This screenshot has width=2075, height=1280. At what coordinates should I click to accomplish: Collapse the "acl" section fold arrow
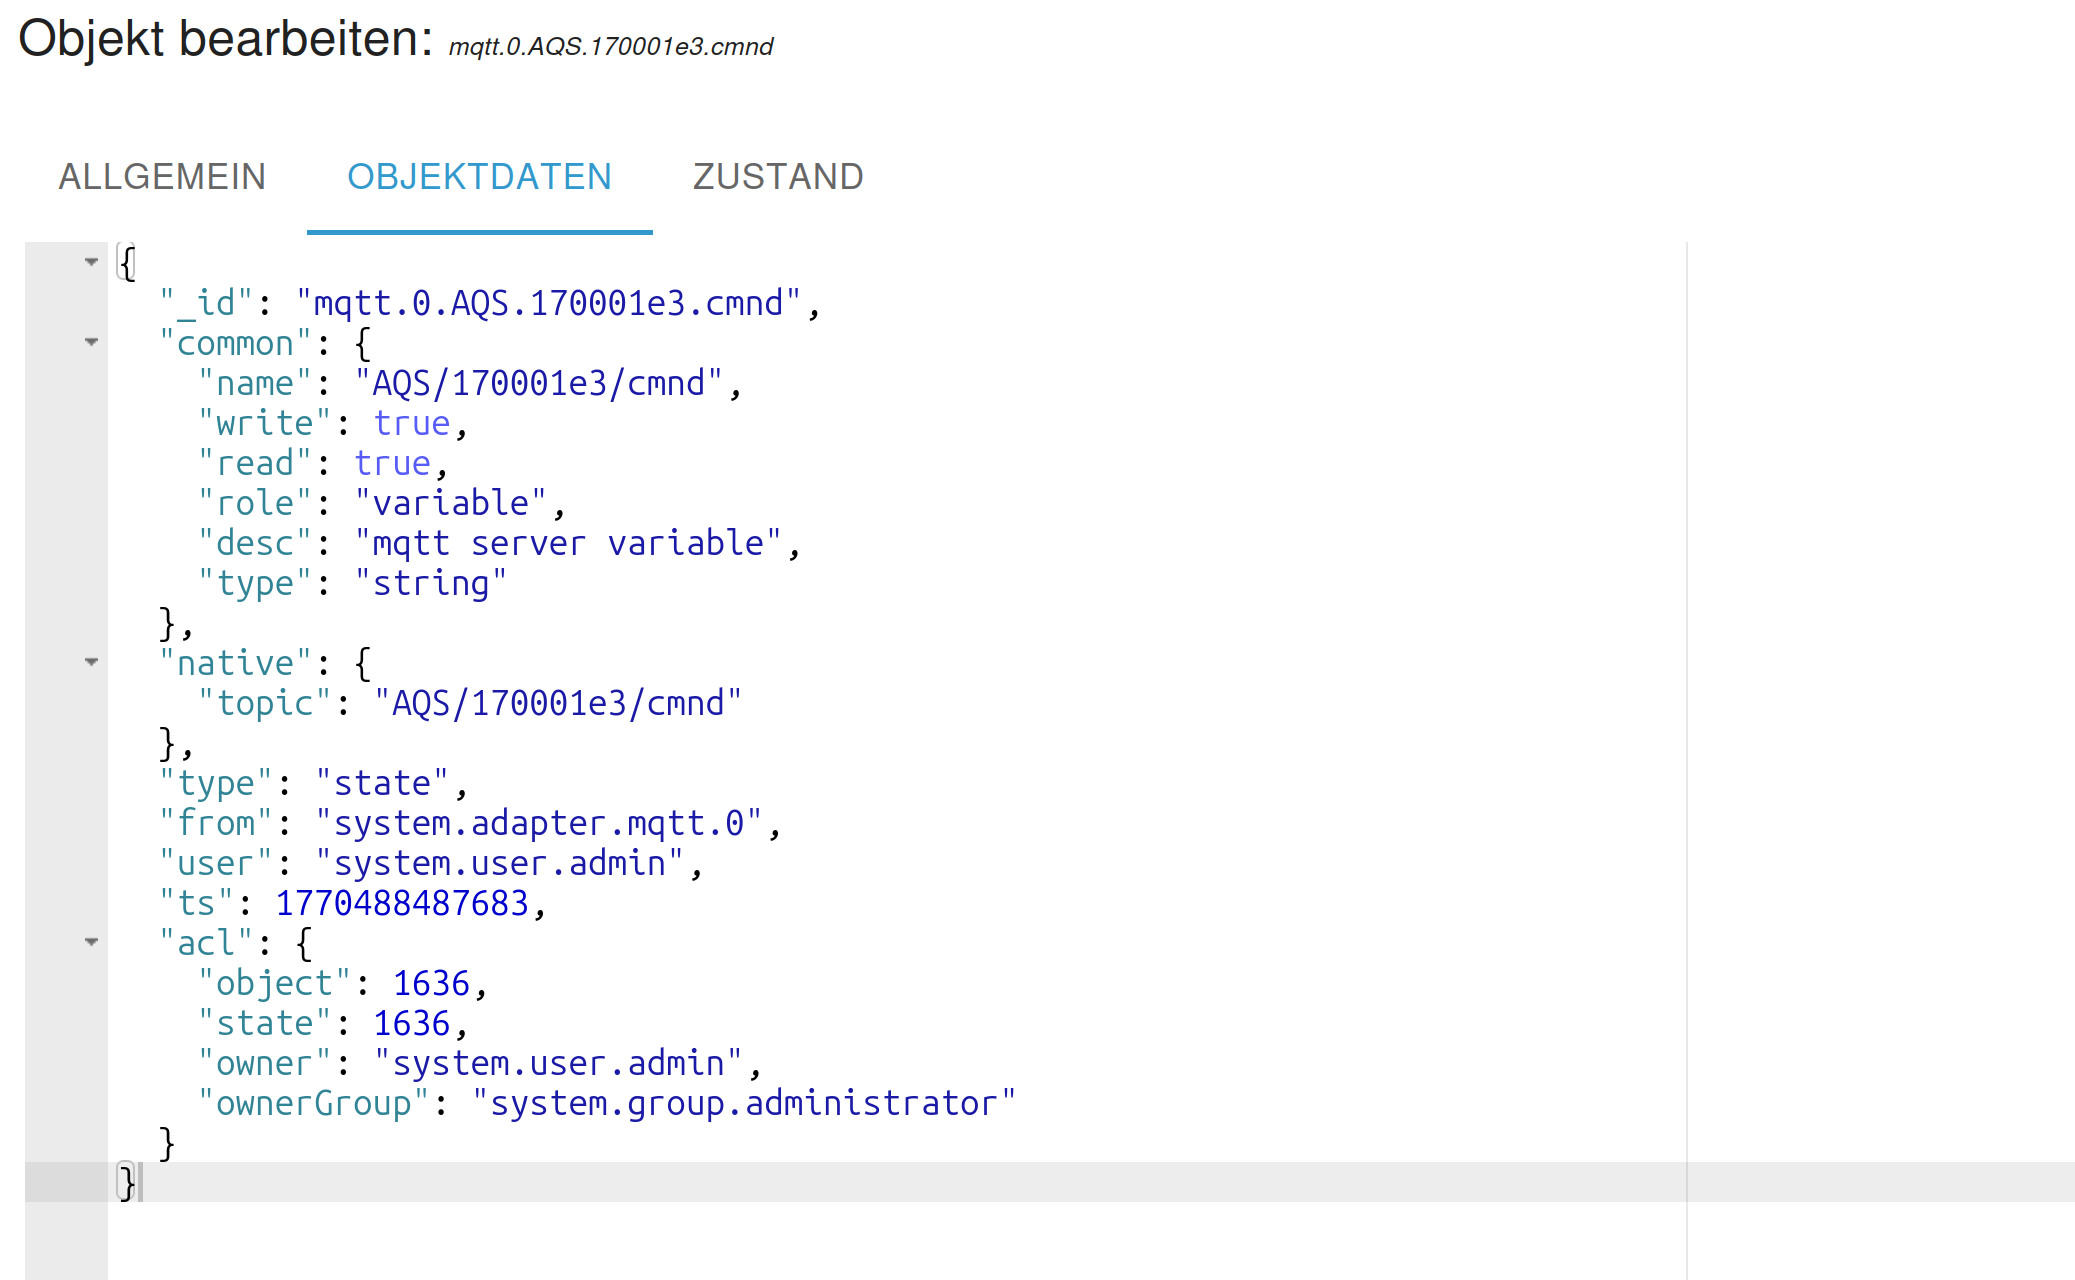[x=91, y=942]
